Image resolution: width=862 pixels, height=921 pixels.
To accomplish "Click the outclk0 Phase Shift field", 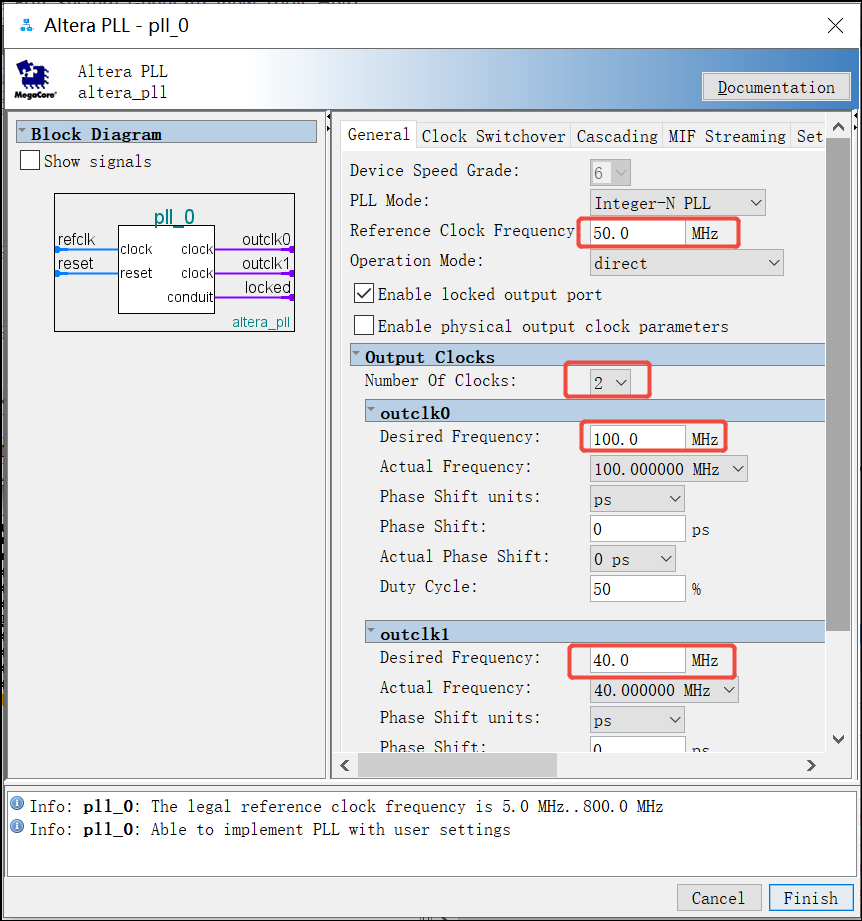I will point(637,529).
